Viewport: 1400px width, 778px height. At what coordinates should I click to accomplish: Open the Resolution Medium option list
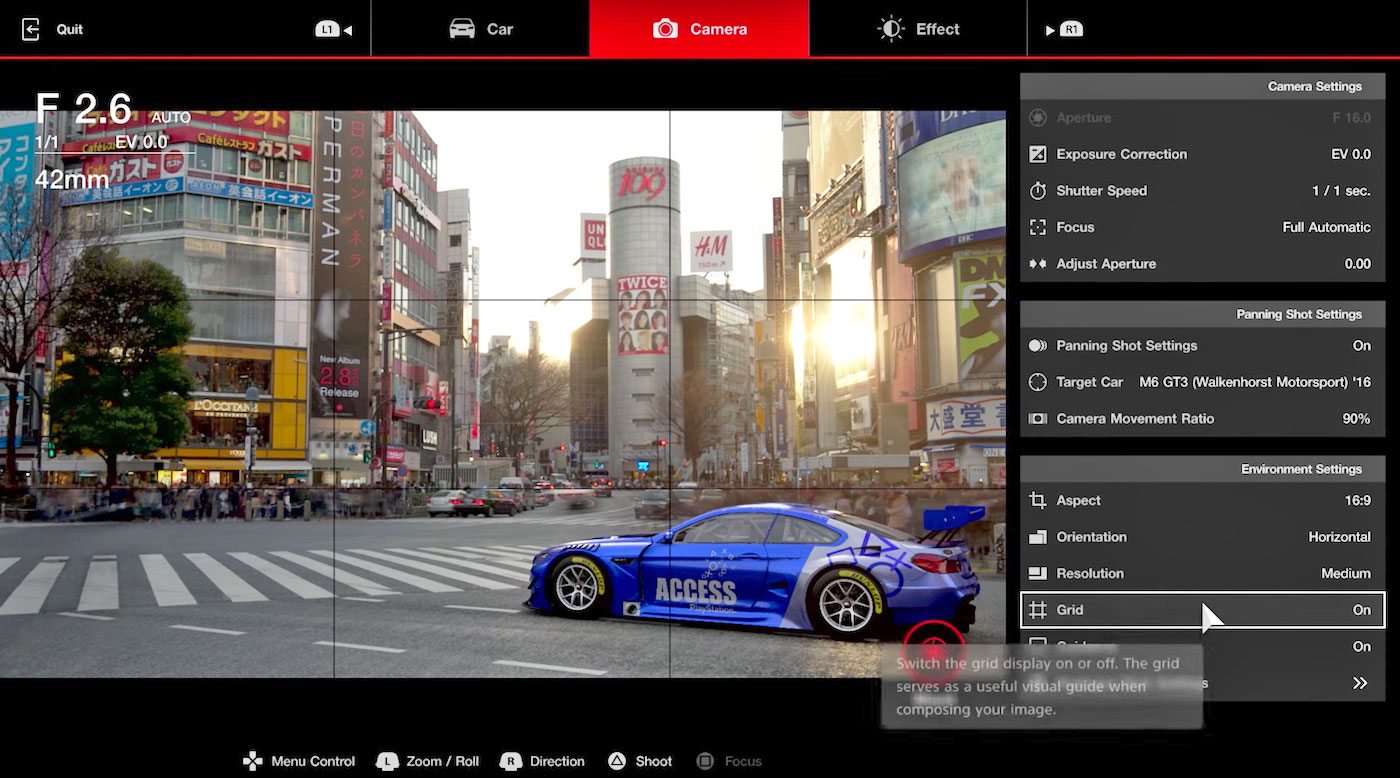(1345, 573)
